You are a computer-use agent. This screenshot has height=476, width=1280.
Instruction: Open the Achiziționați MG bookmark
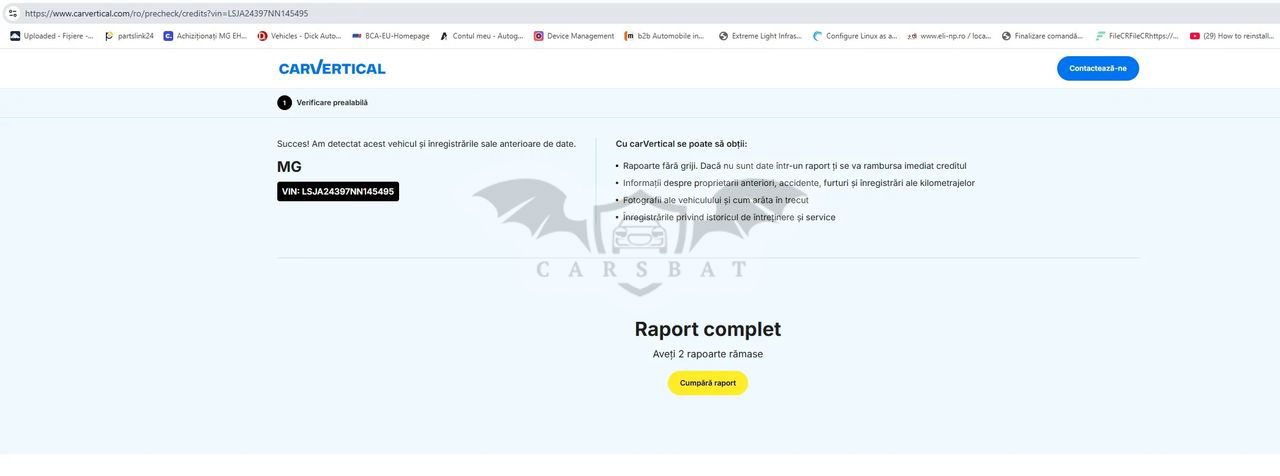tap(205, 36)
